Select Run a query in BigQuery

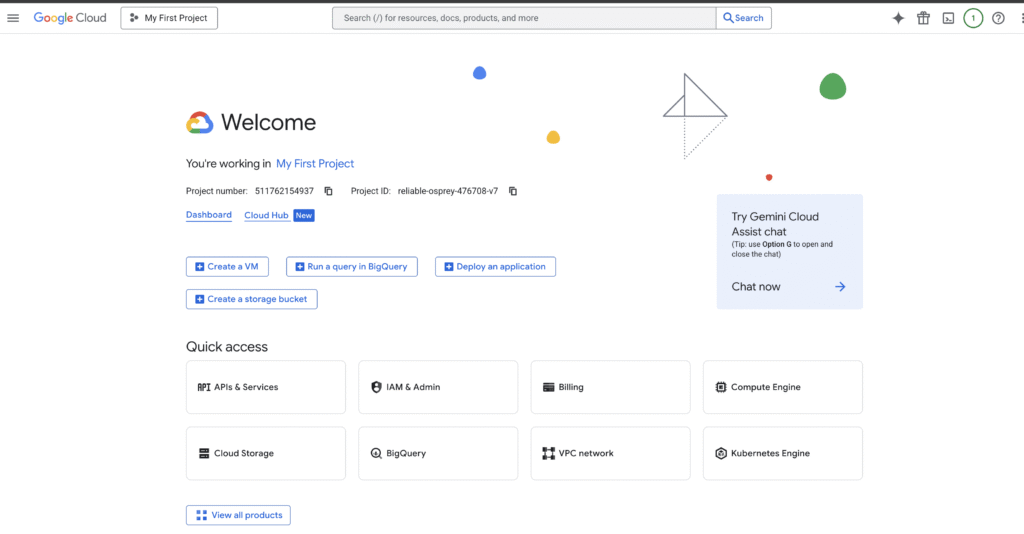352,267
